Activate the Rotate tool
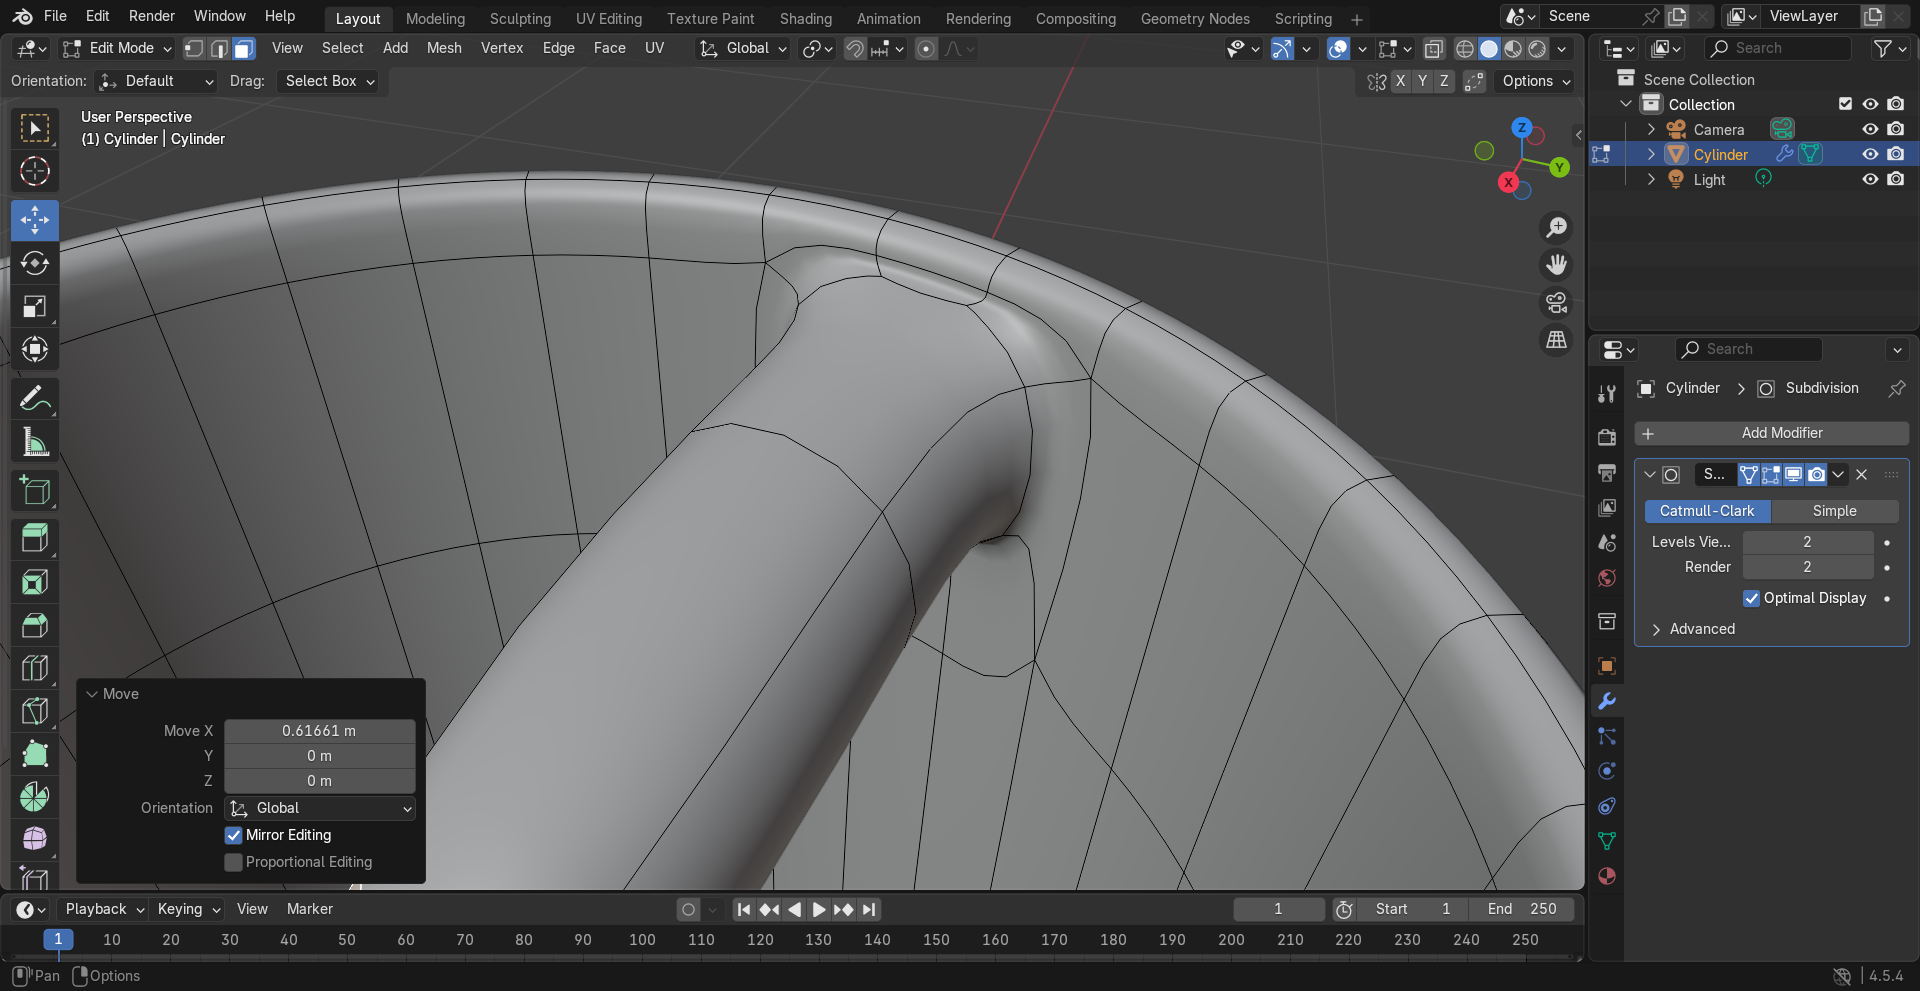The image size is (1920, 991). (x=35, y=263)
